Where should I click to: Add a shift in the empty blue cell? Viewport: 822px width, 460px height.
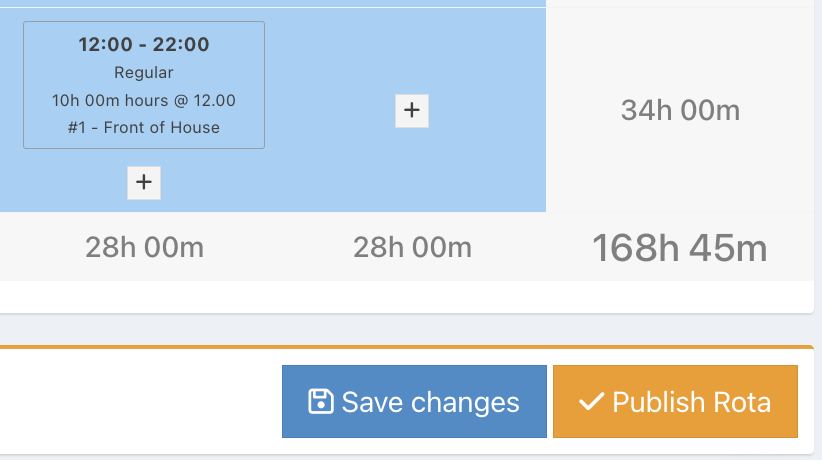[412, 111]
